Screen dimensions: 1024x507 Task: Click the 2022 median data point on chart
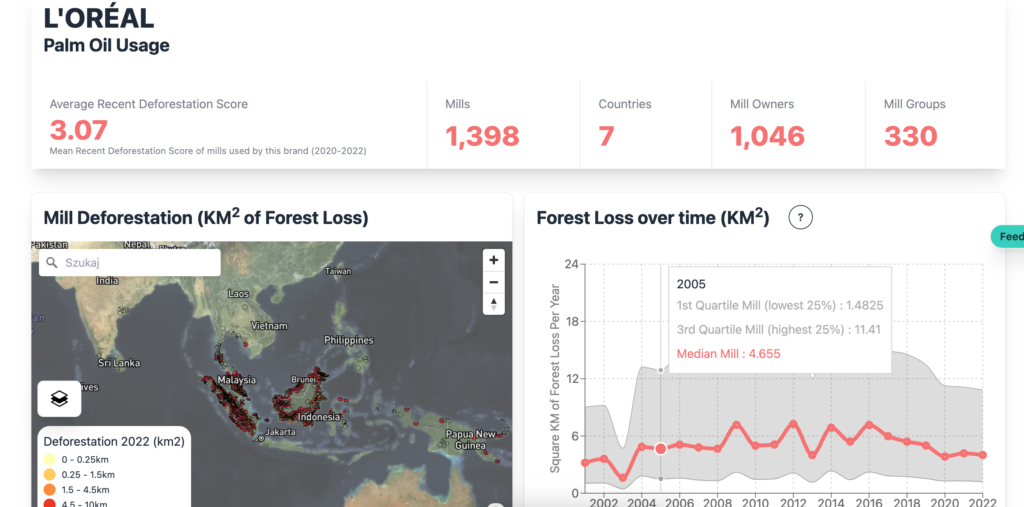pos(983,455)
